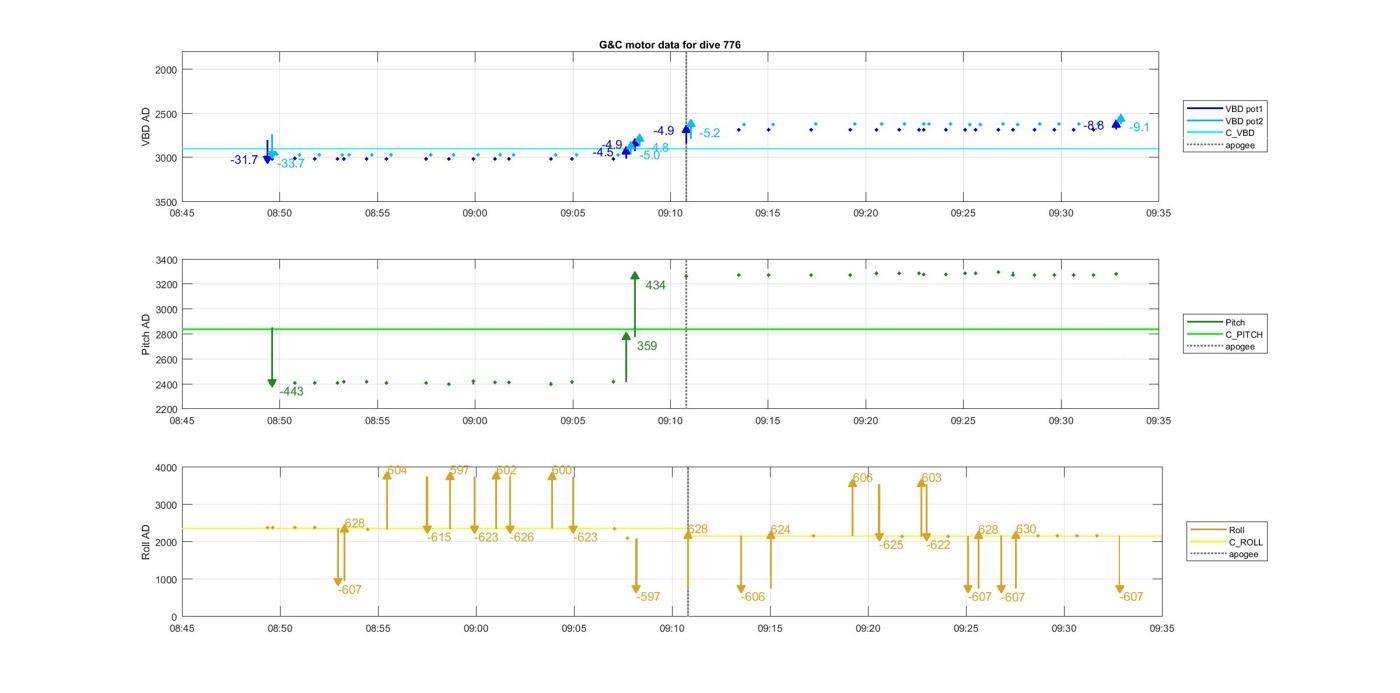The height and width of the screenshot is (693, 1400).
Task: Click the 'VBD AD' y-axis label
Action: point(146,128)
